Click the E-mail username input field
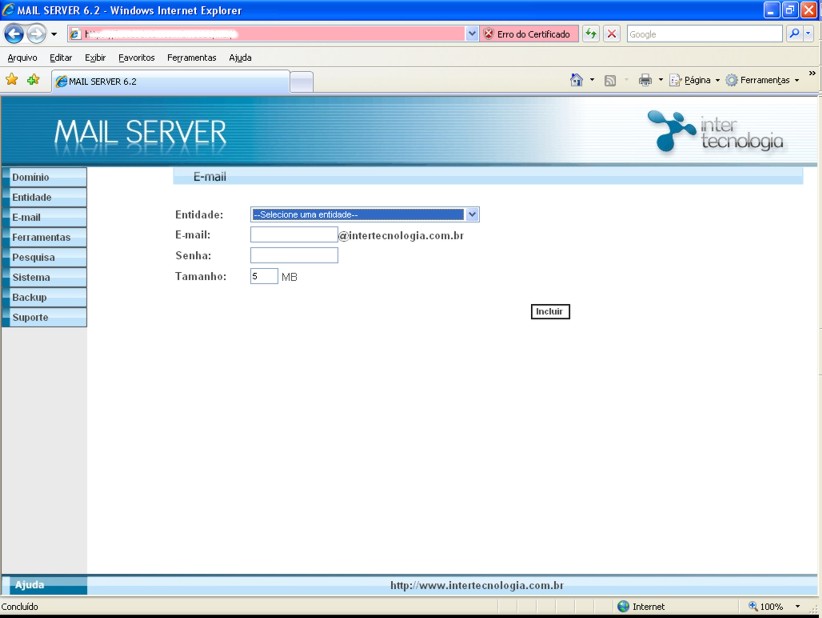This screenshot has height=618, width=822. point(294,234)
